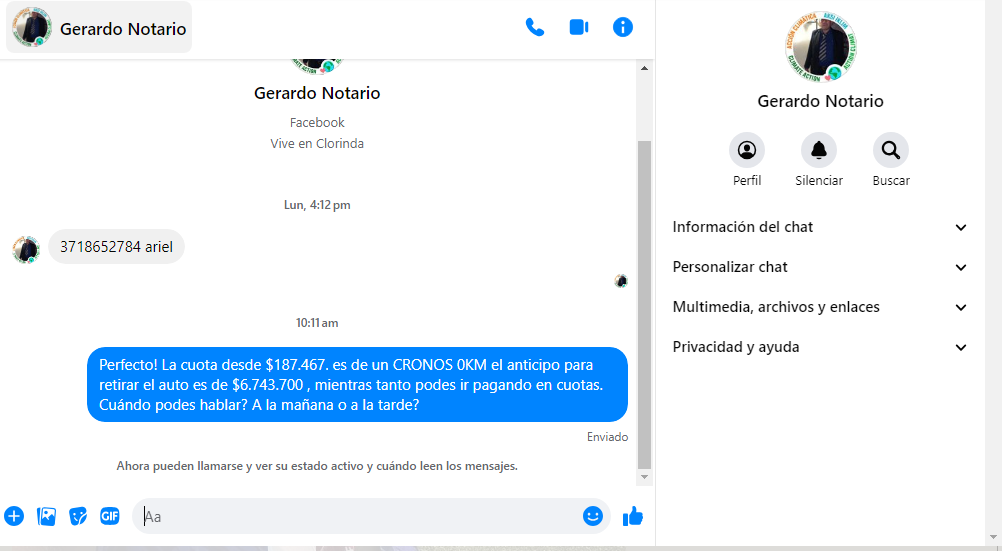Image resolution: width=1002 pixels, height=551 pixels.
Task: Open the GIF picker
Action: click(110, 516)
